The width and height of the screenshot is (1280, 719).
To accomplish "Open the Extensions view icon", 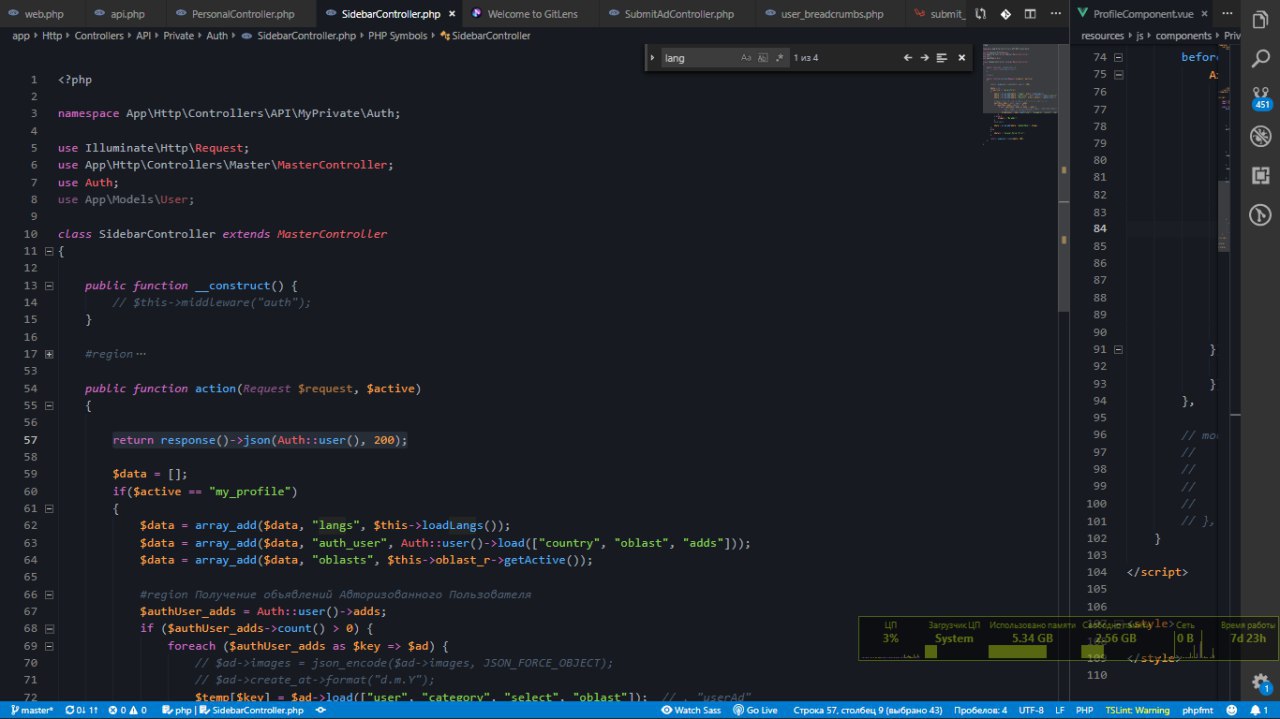I will (x=1260, y=176).
